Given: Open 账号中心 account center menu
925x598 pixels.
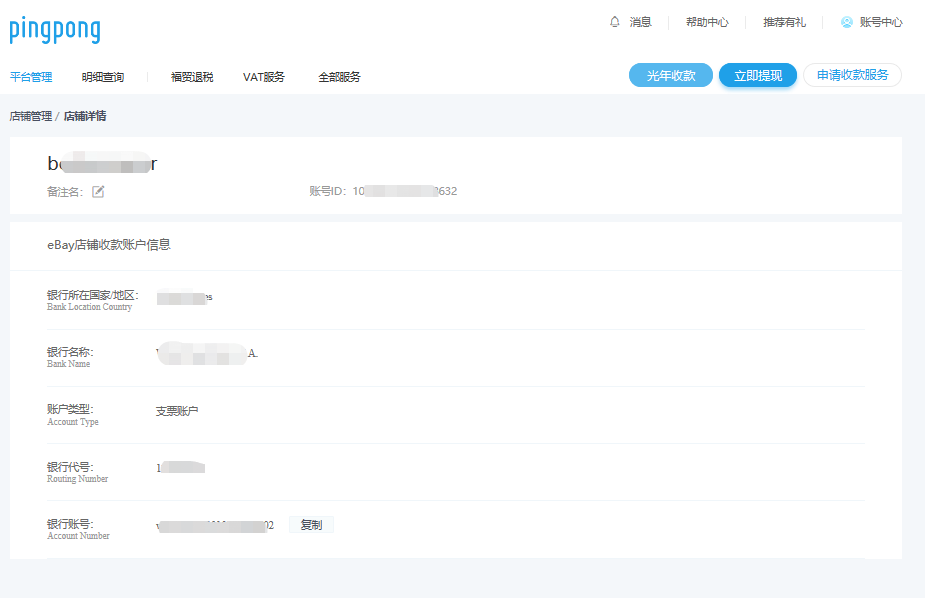Looking at the screenshot, I should click(x=880, y=22).
